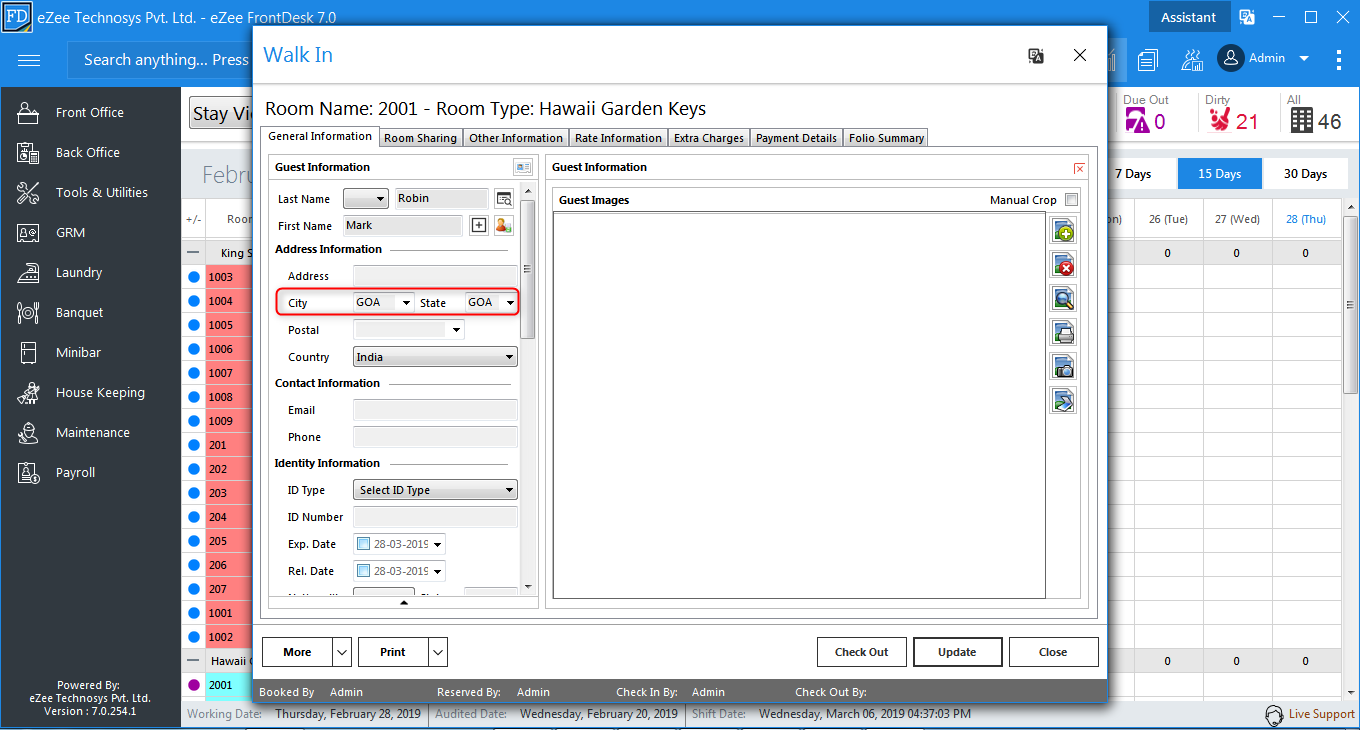Click the More button

coord(297,652)
